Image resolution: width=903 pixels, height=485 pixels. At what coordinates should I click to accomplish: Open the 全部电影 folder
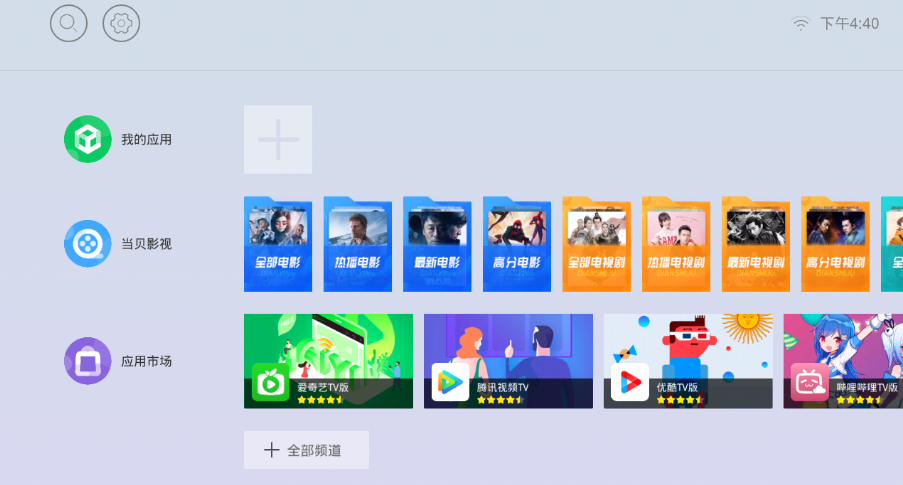(278, 244)
